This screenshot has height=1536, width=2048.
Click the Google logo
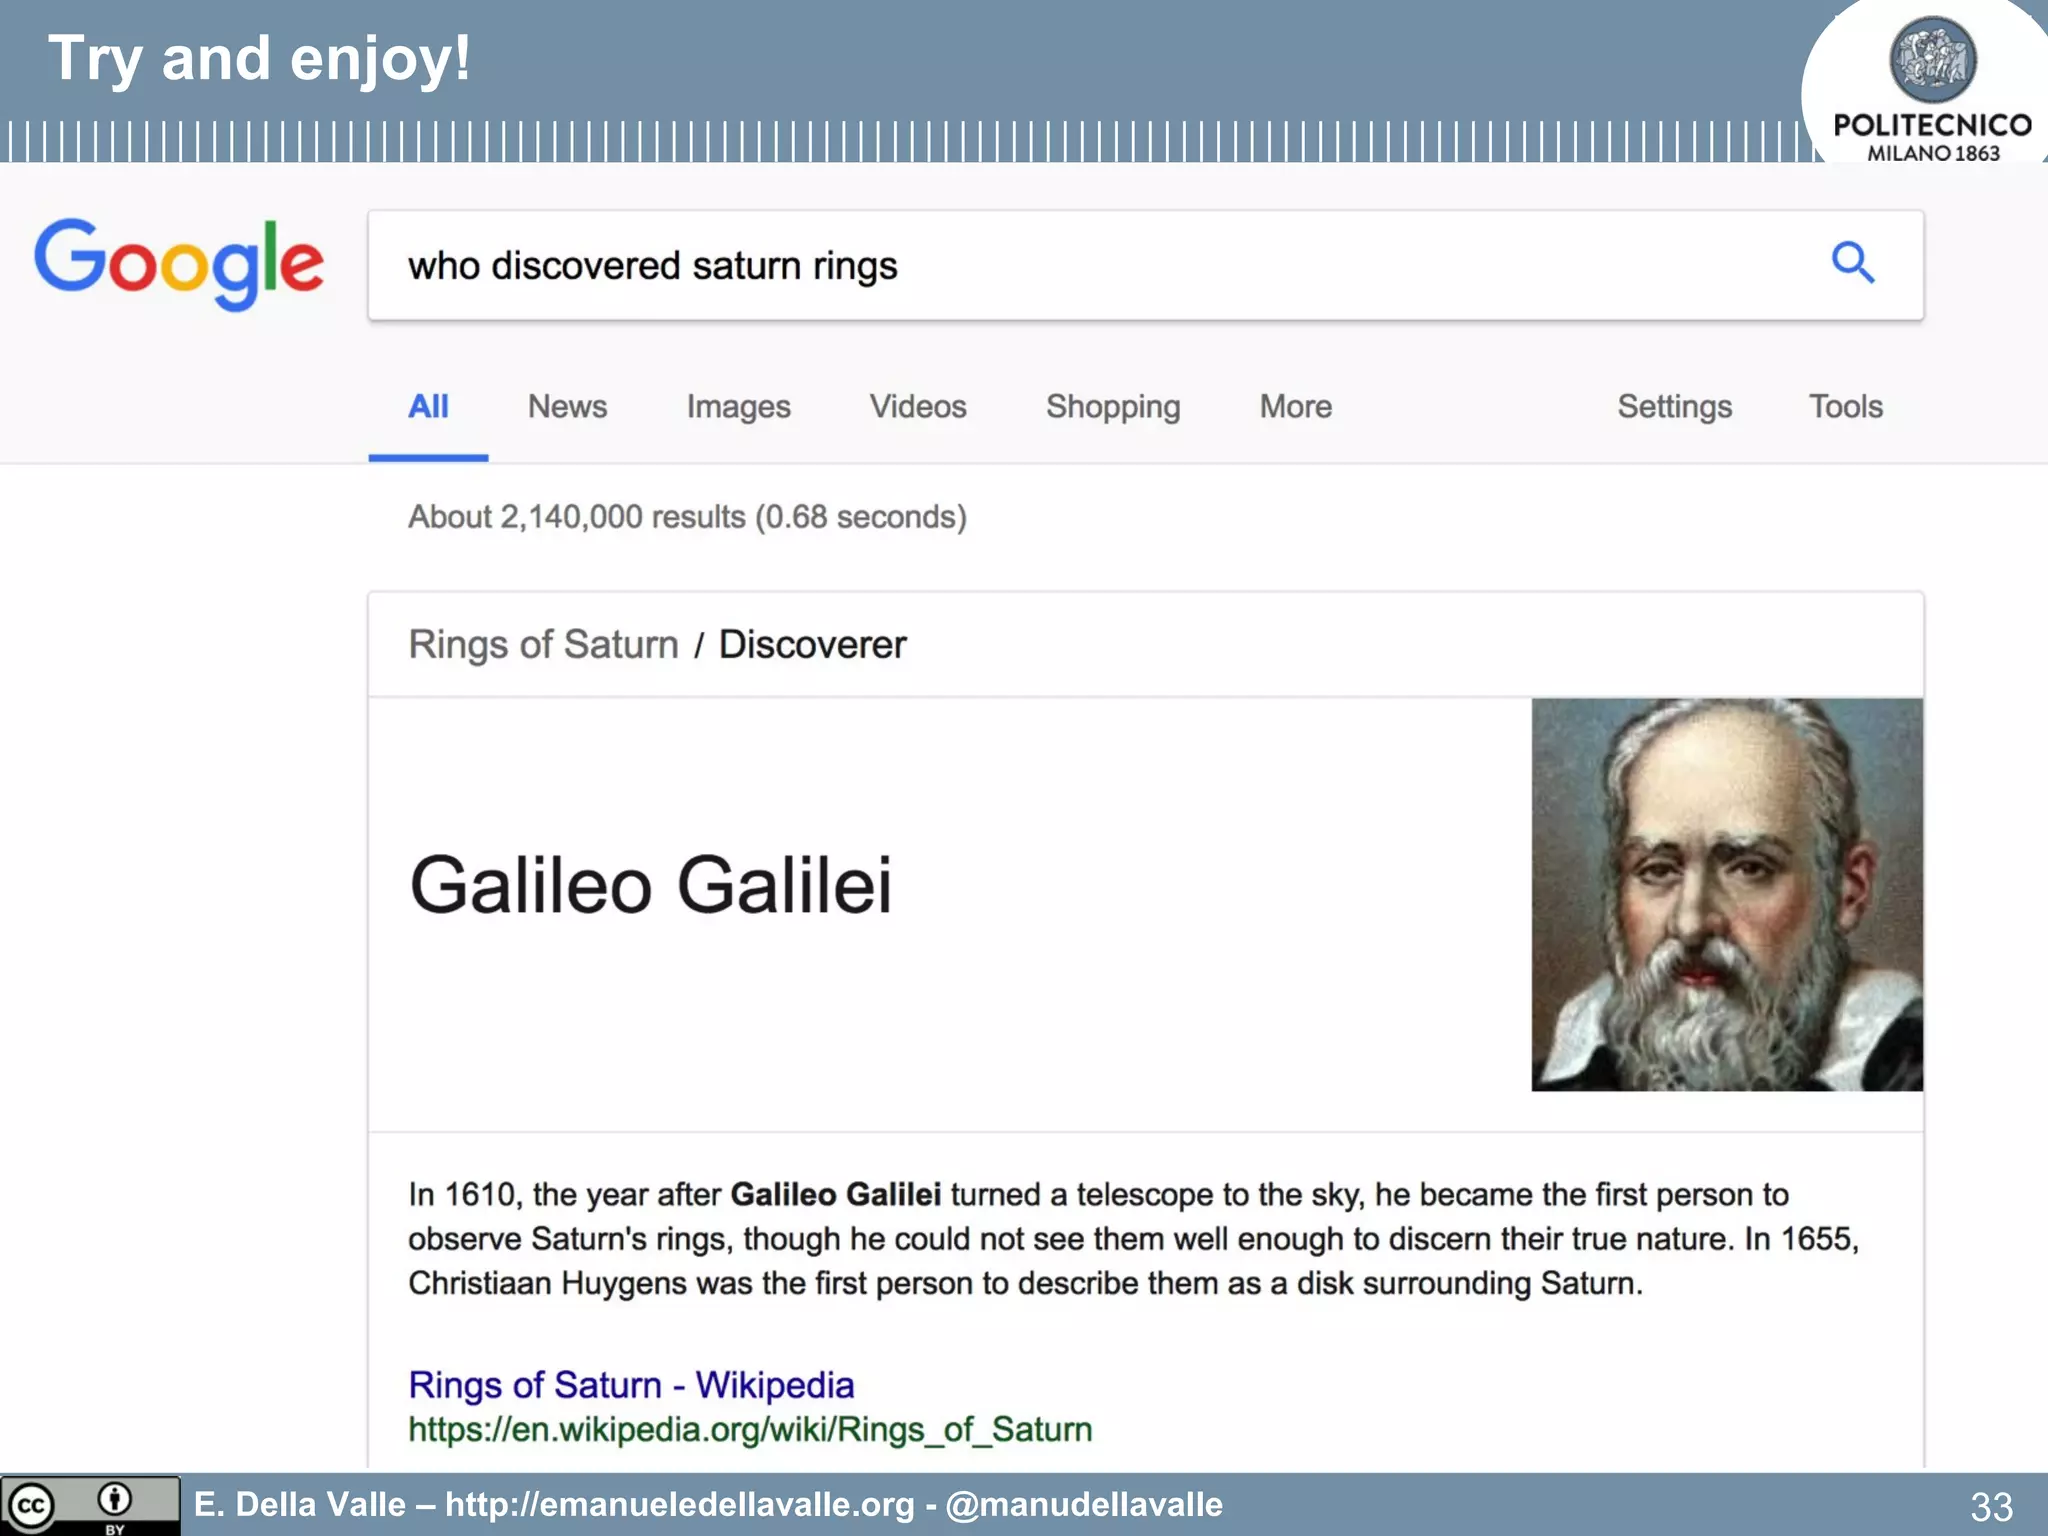pos(180,263)
